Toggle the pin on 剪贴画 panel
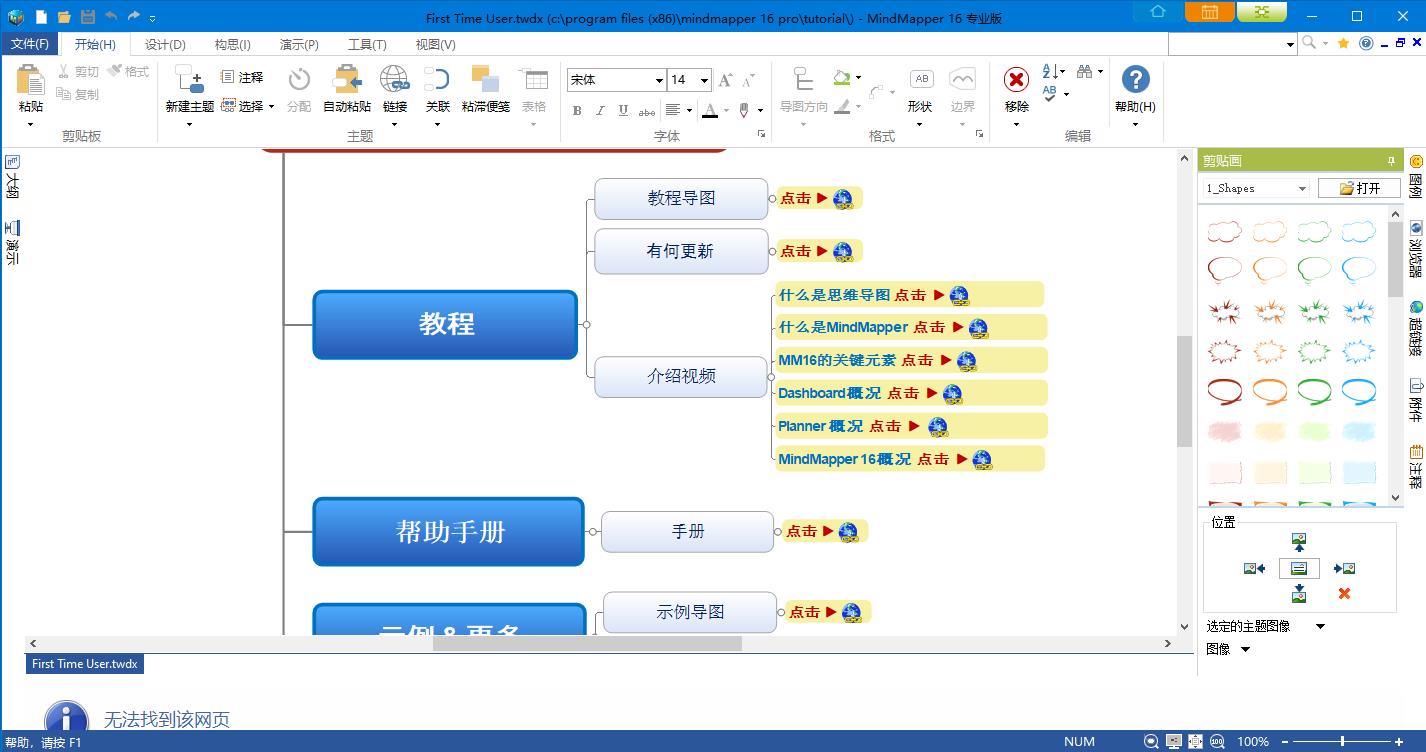Image resolution: width=1426 pixels, height=752 pixels. 1391,161
